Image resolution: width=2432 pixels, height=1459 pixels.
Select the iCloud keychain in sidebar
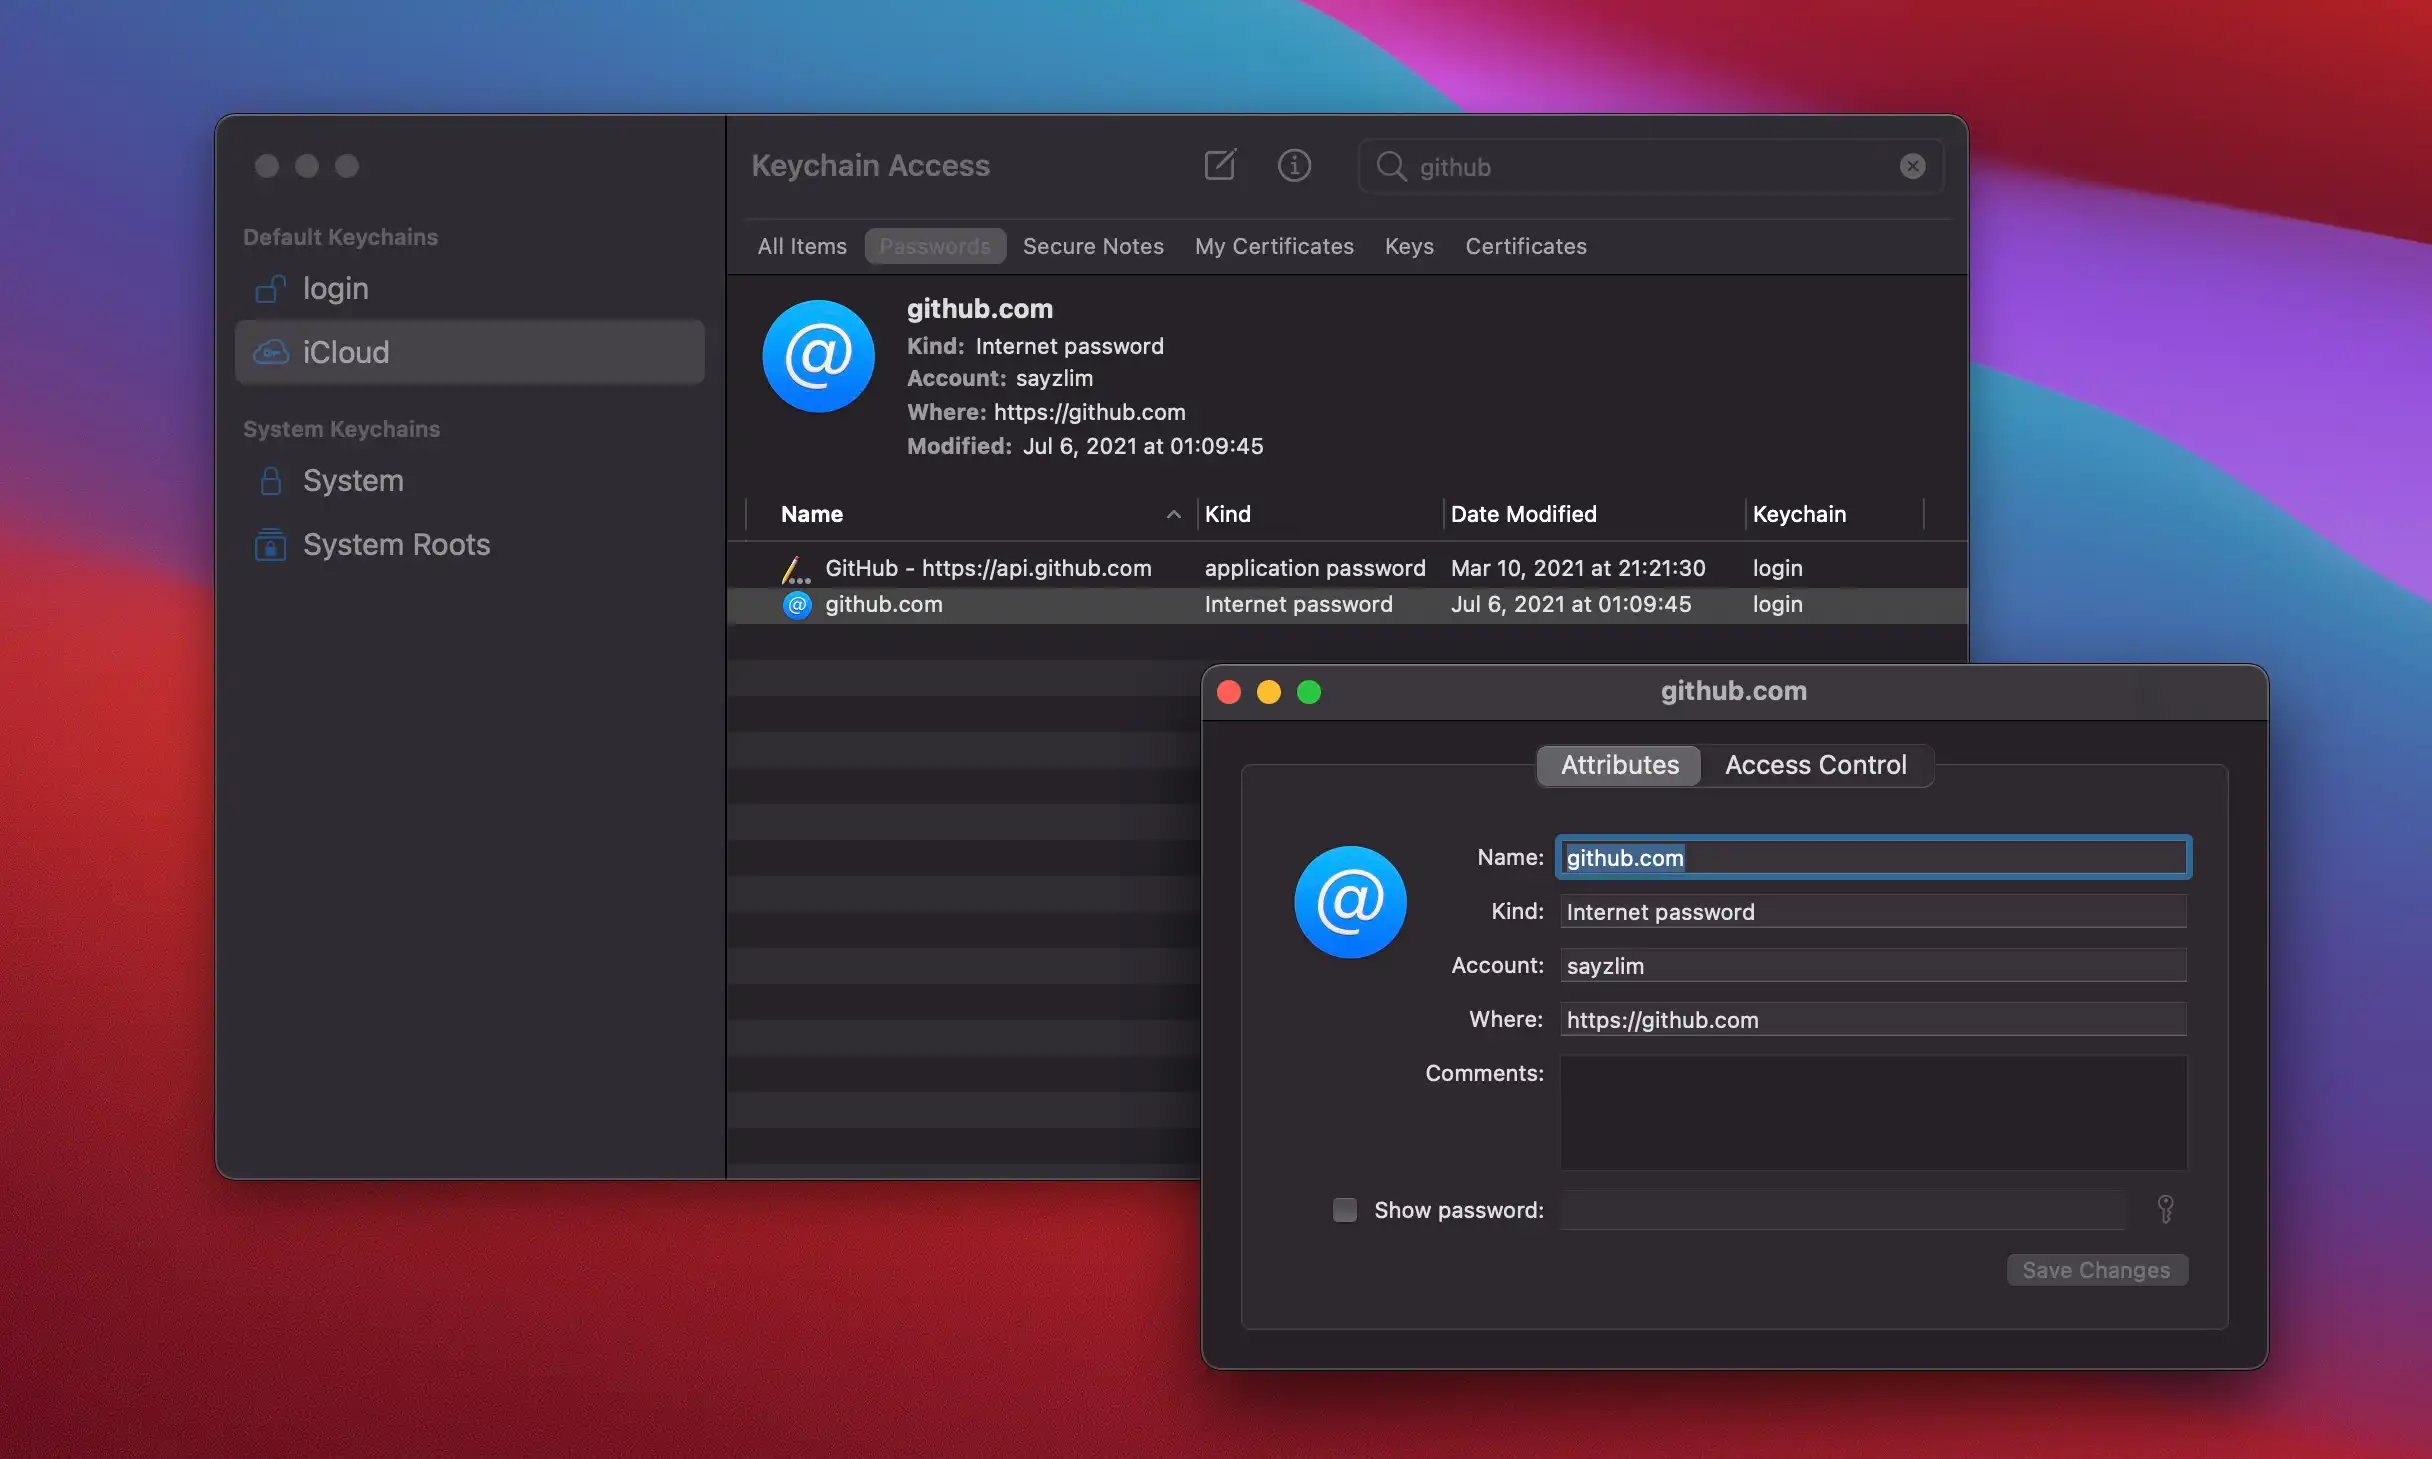pyautogui.click(x=469, y=352)
